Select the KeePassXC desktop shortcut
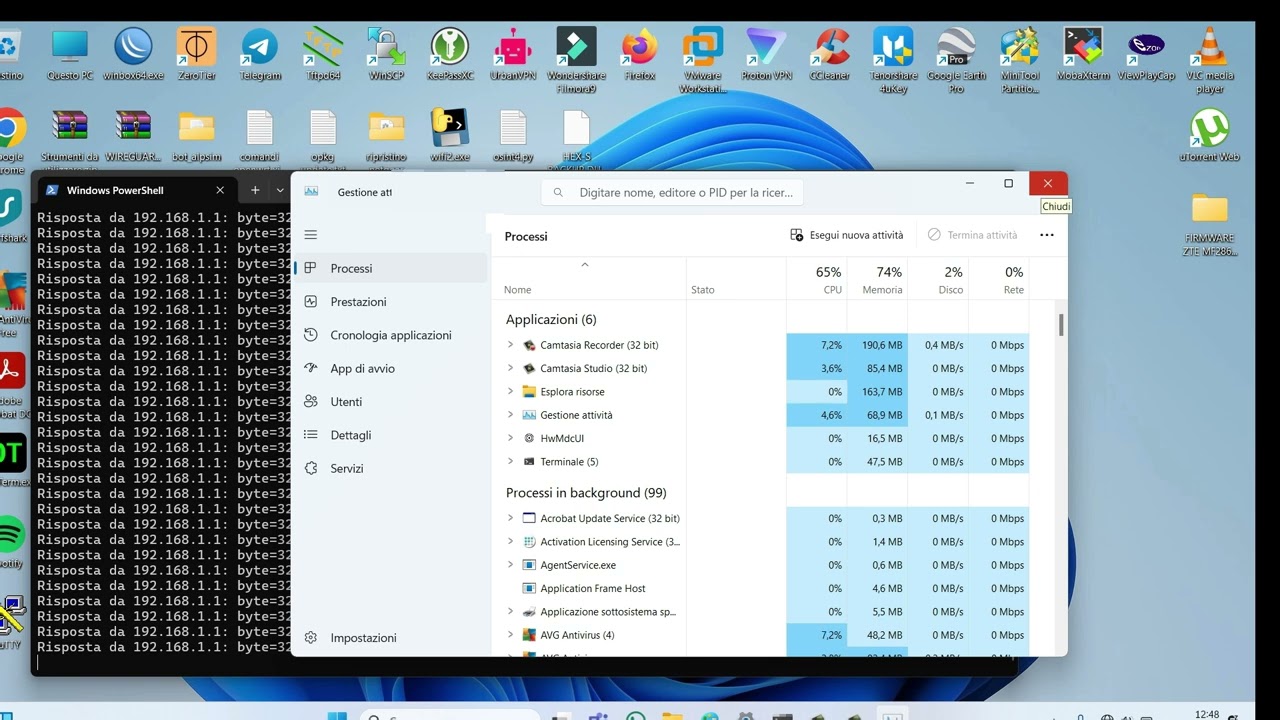The width and height of the screenshot is (1280, 720). pos(450,55)
